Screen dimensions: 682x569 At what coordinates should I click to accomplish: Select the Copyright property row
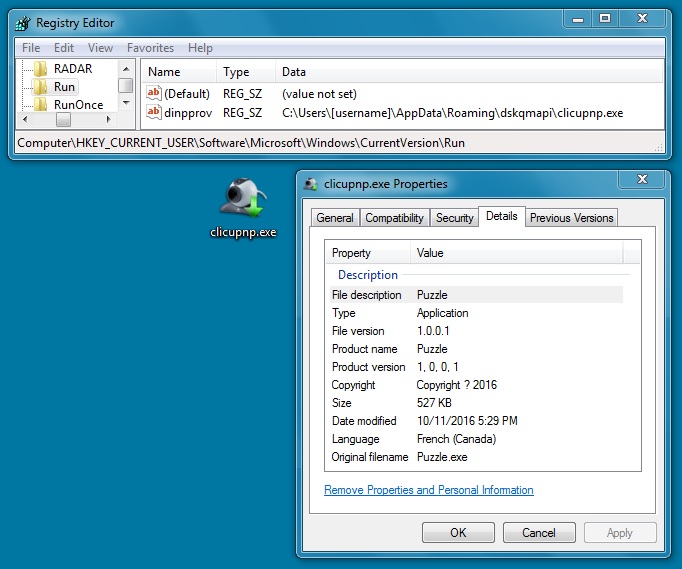coord(477,385)
